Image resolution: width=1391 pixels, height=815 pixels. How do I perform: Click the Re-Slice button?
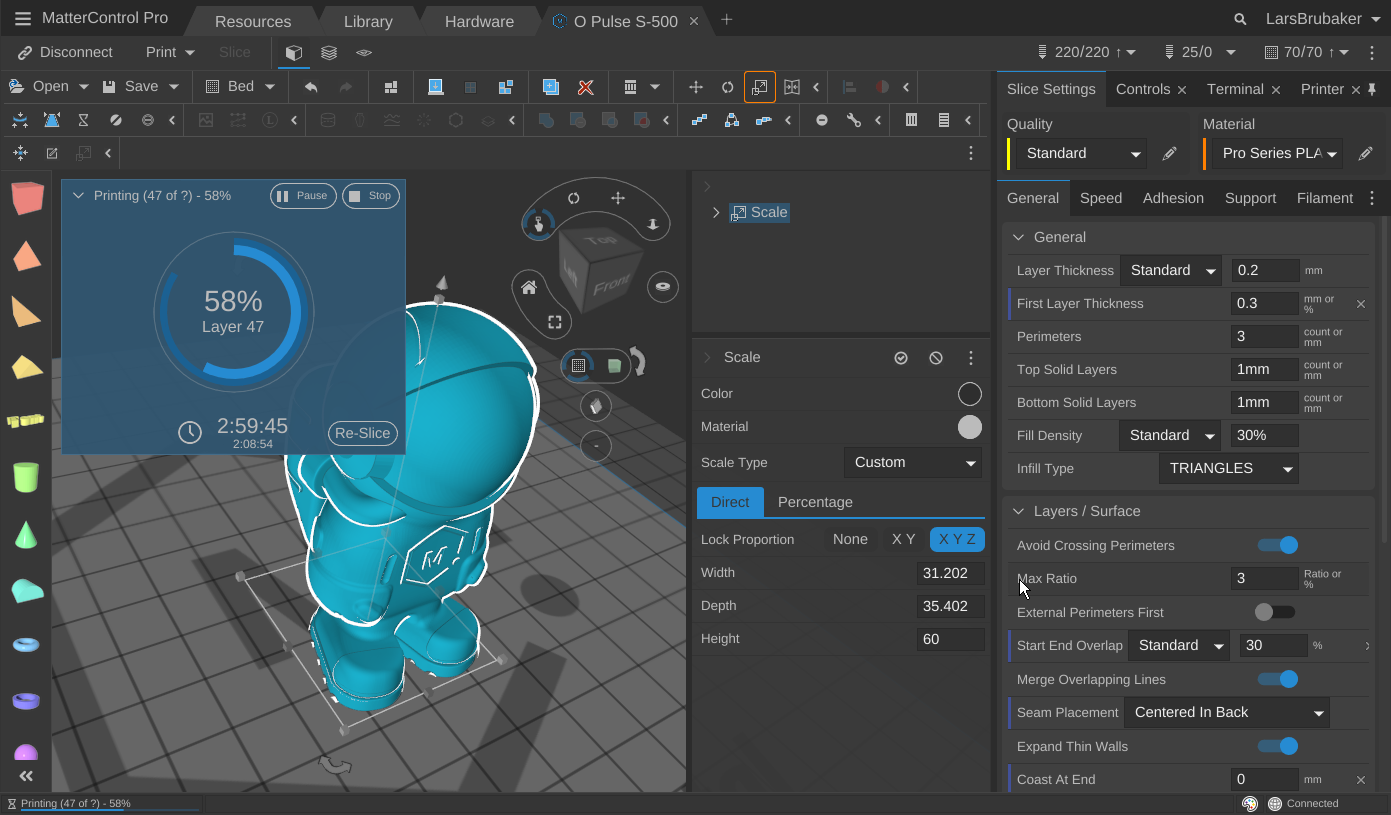point(362,433)
